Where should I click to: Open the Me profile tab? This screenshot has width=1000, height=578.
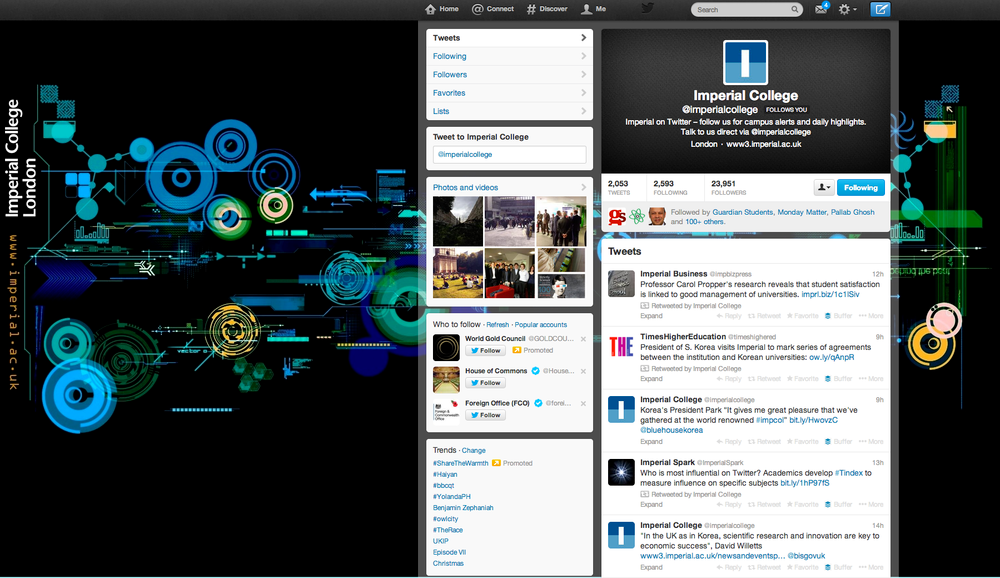593,9
